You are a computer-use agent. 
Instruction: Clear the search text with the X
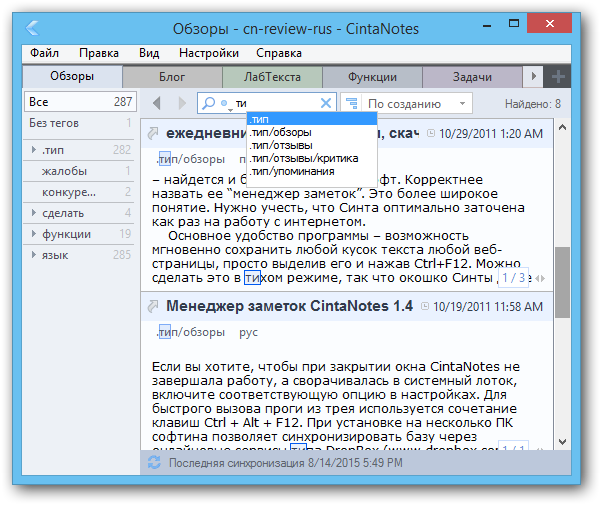[x=326, y=103]
